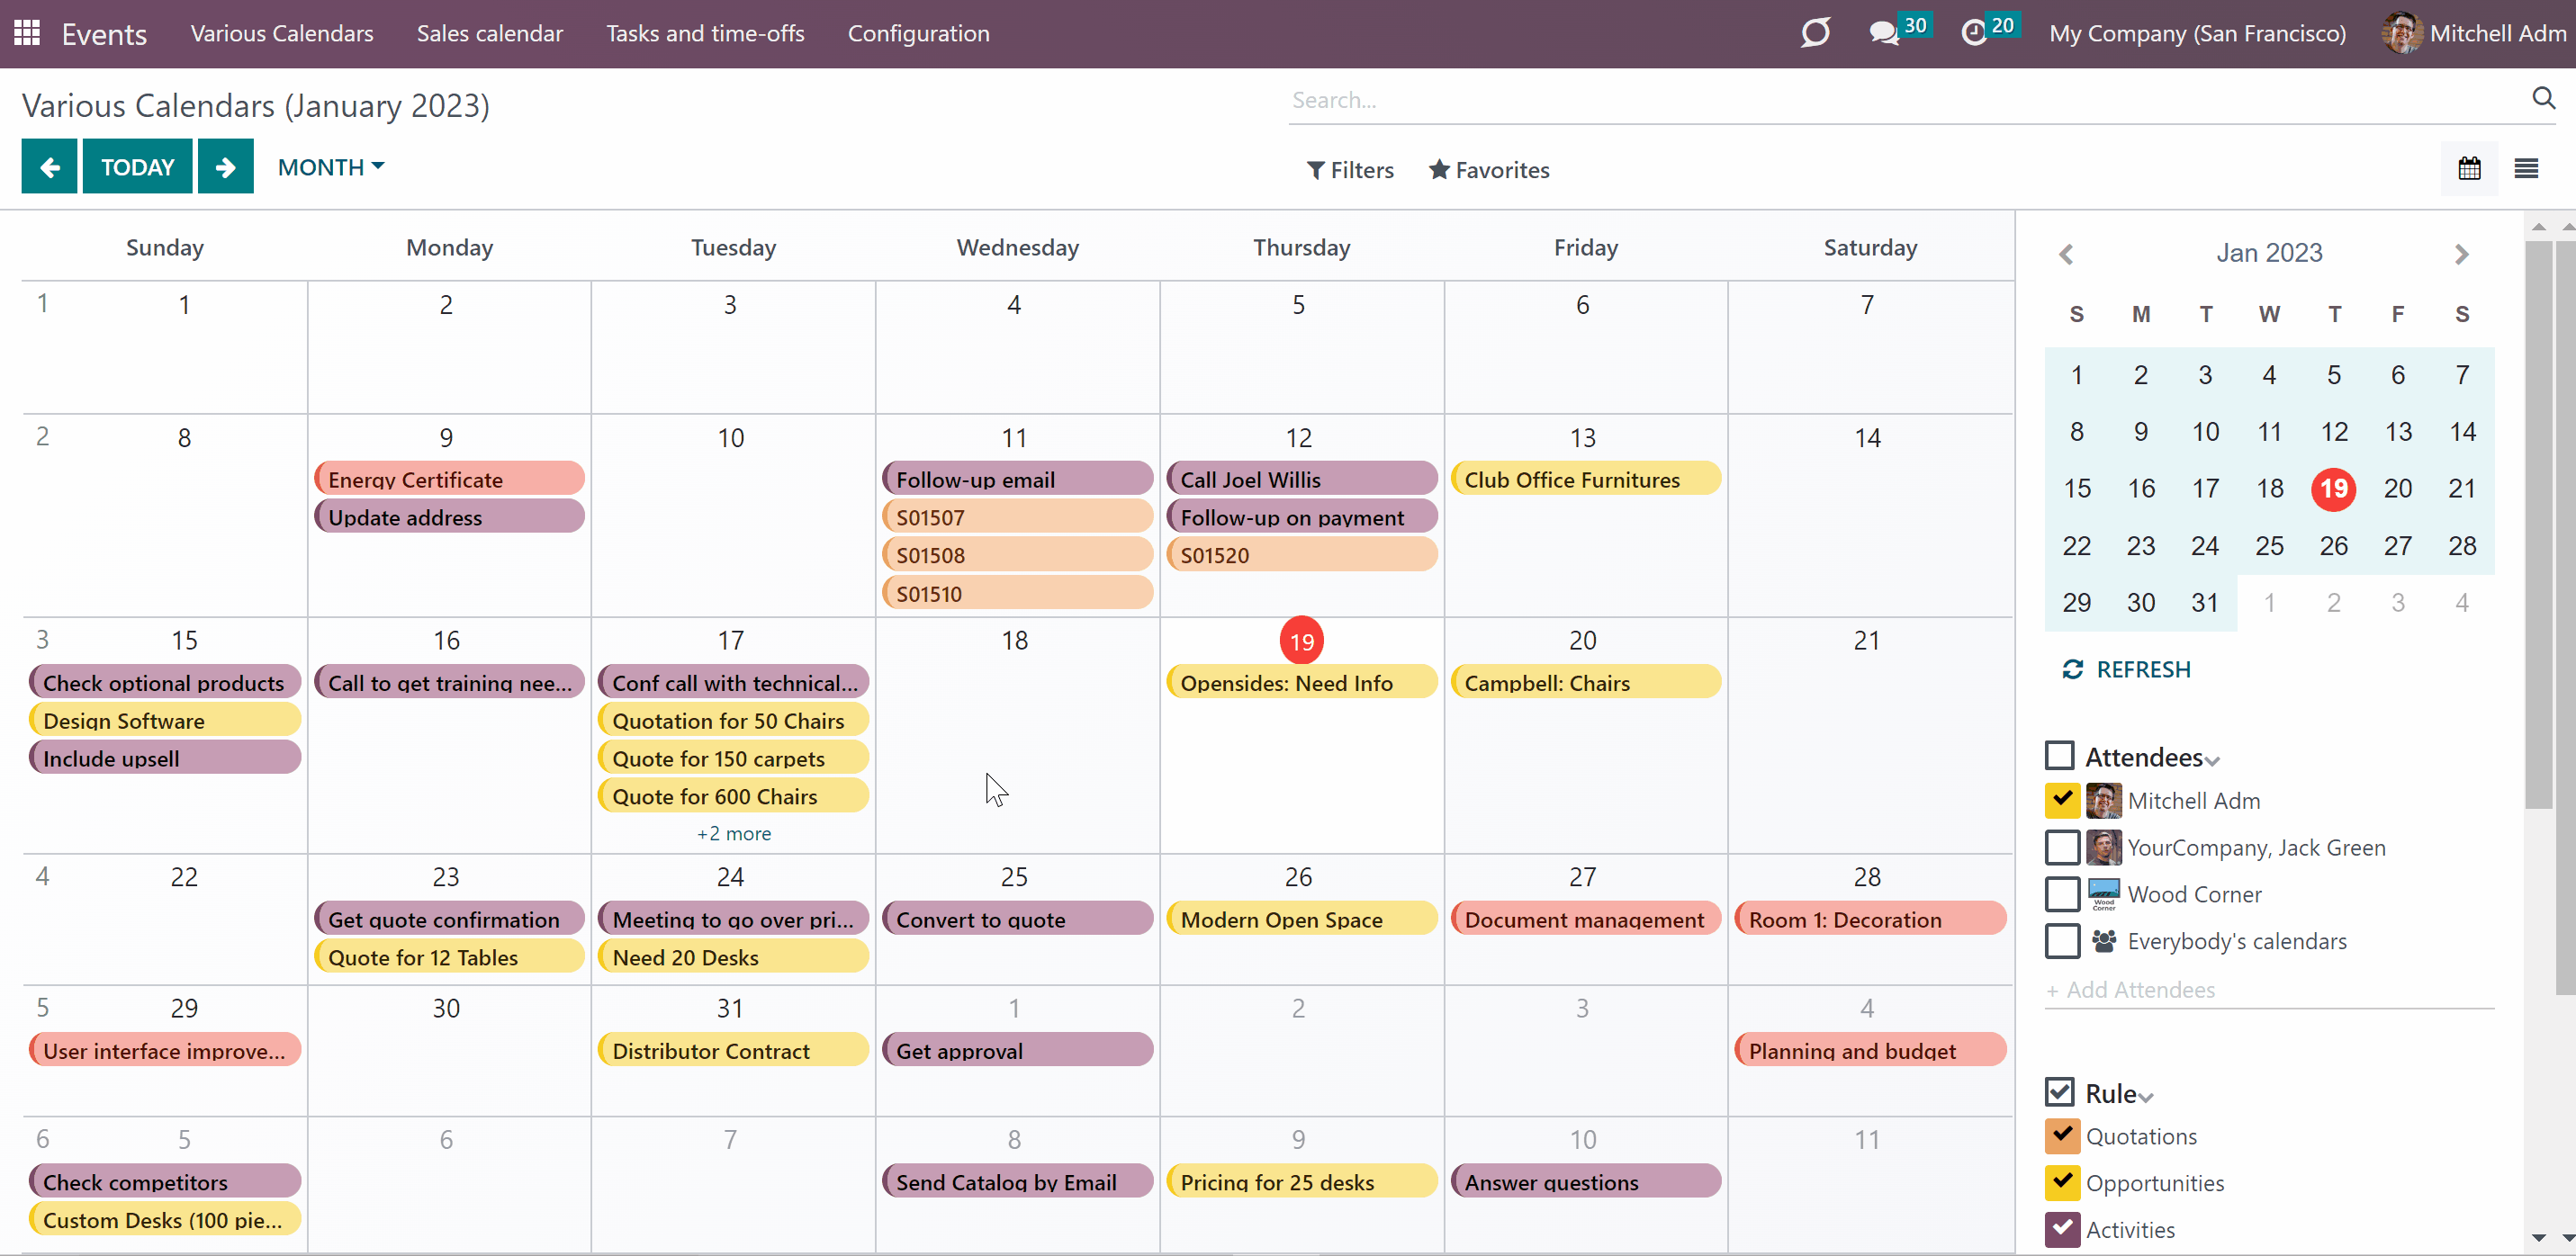Click the search magnifier icon
The height and width of the screenshot is (1256, 2576).
point(2543,98)
